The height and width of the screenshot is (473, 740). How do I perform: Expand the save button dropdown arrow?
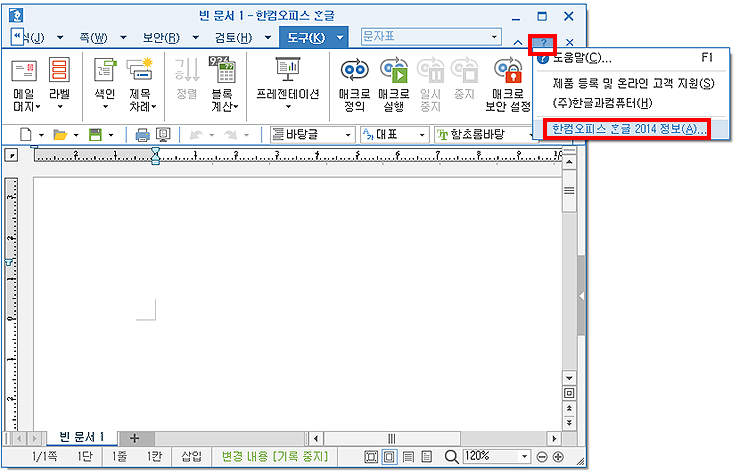pos(111,135)
